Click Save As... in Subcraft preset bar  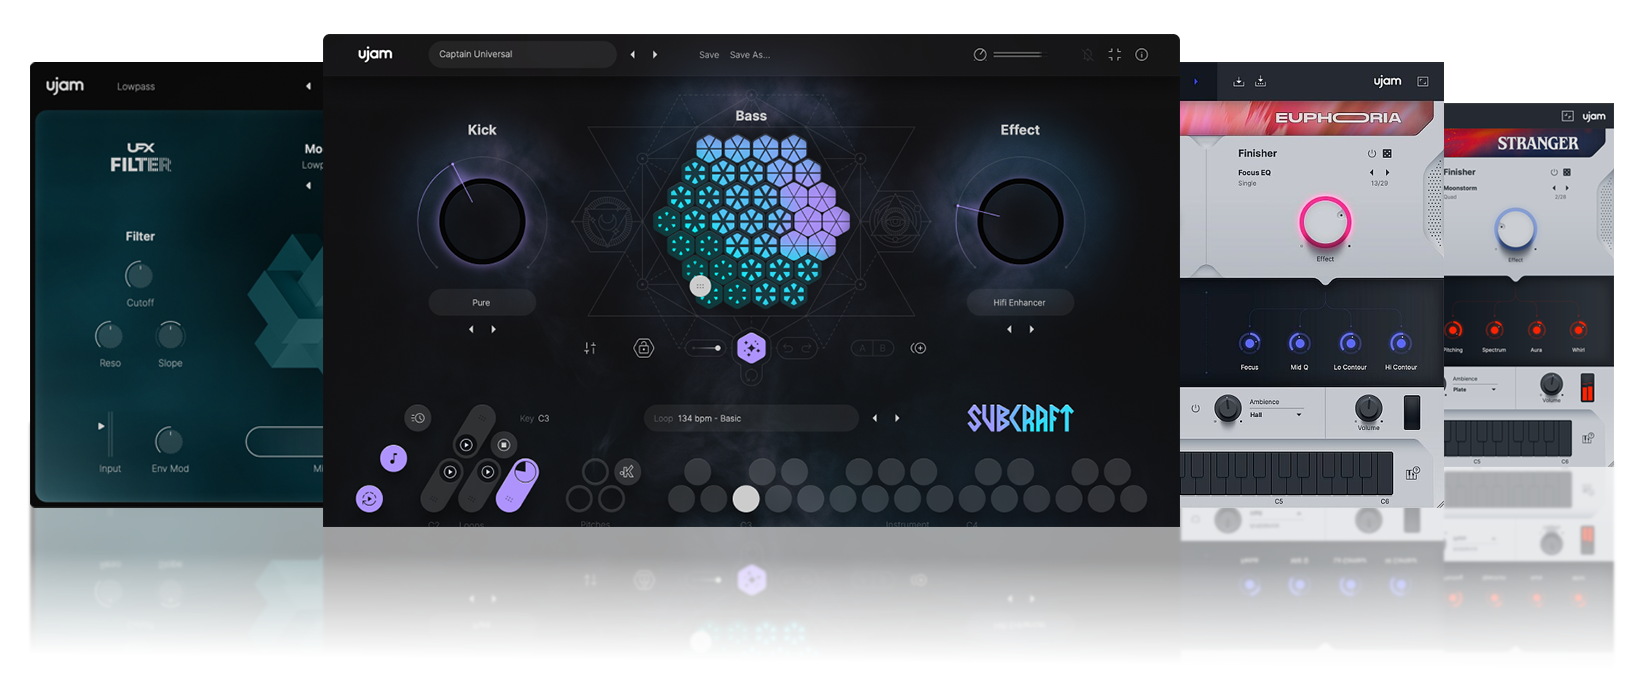(x=750, y=55)
